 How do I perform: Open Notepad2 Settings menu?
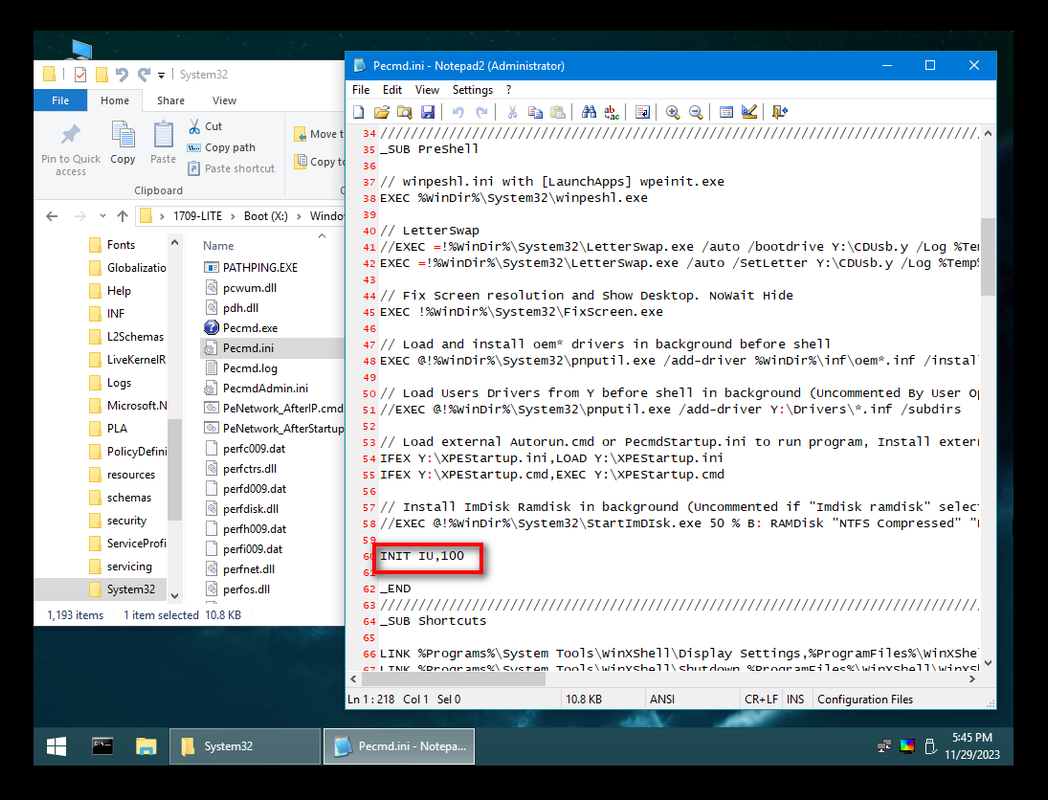click(x=473, y=90)
